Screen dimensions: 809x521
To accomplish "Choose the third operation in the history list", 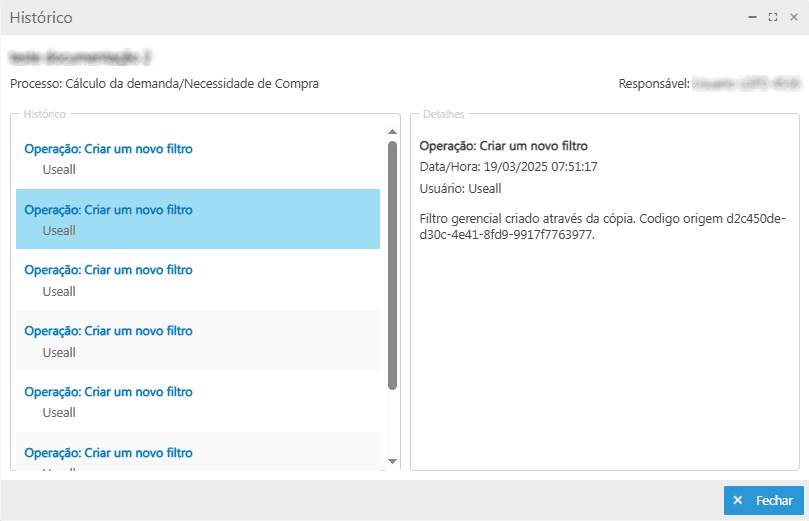I will point(108,270).
